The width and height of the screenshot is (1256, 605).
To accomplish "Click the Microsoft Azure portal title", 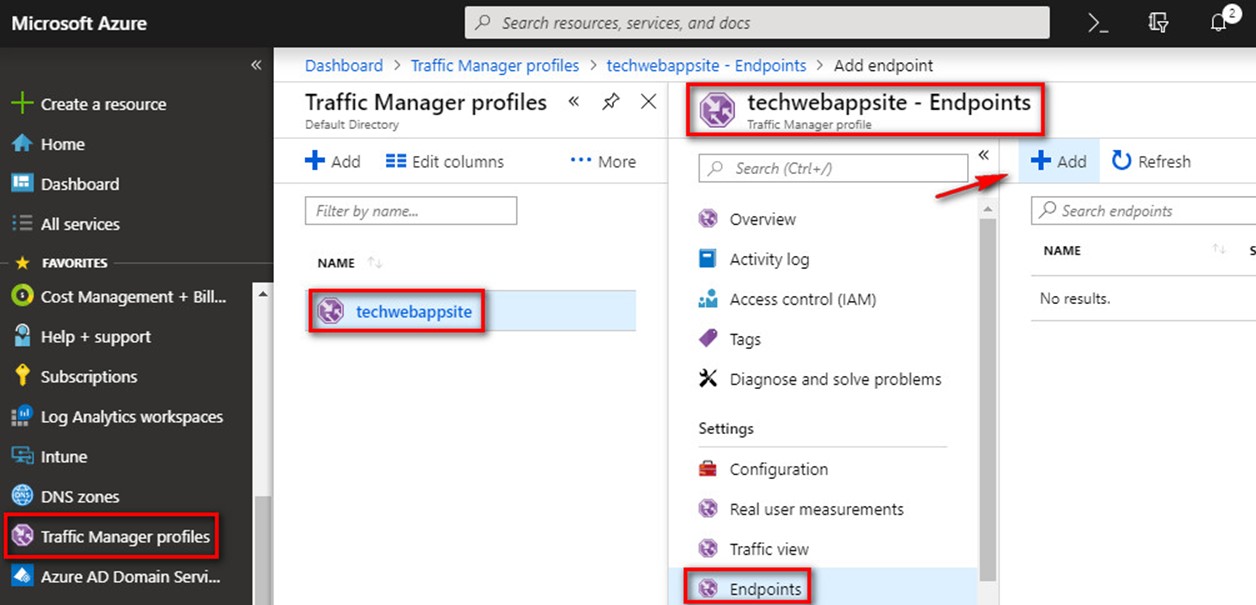I will (79, 23).
